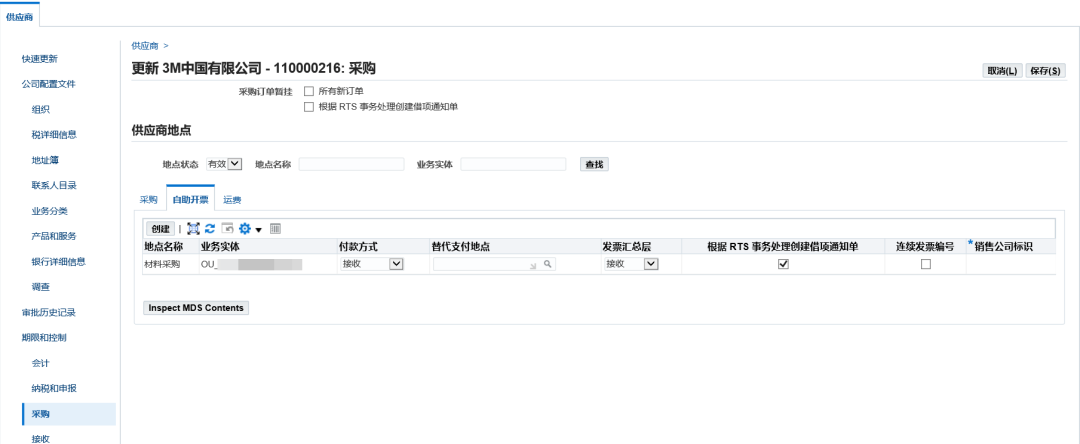This screenshot has height=444, width=1080.
Task: Click the 创建 button
Action: 160,229
